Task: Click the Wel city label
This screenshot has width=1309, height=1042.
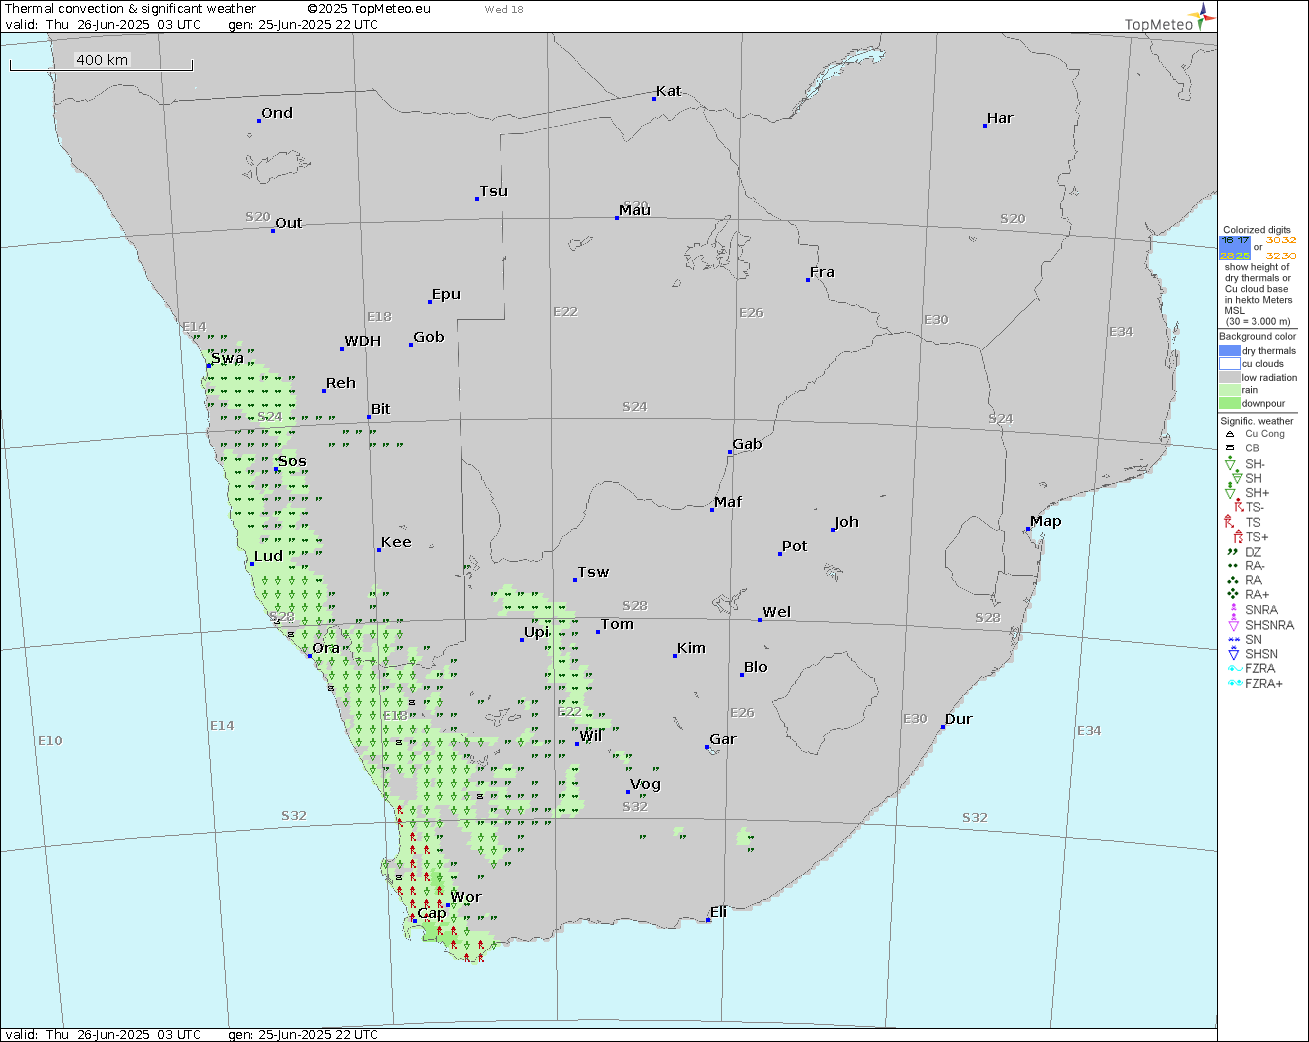Action: (x=777, y=612)
